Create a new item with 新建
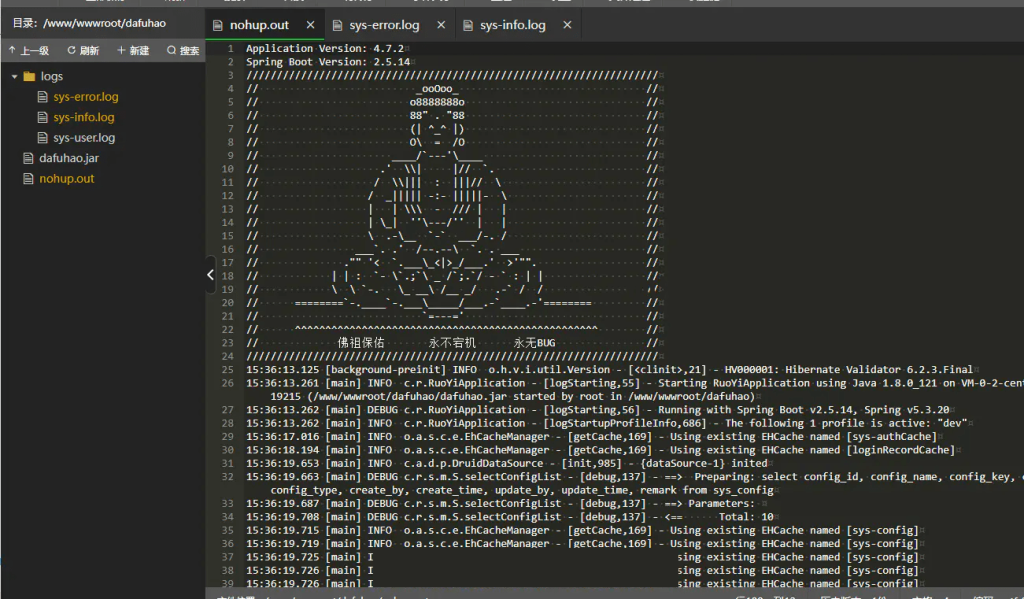 click(133, 50)
